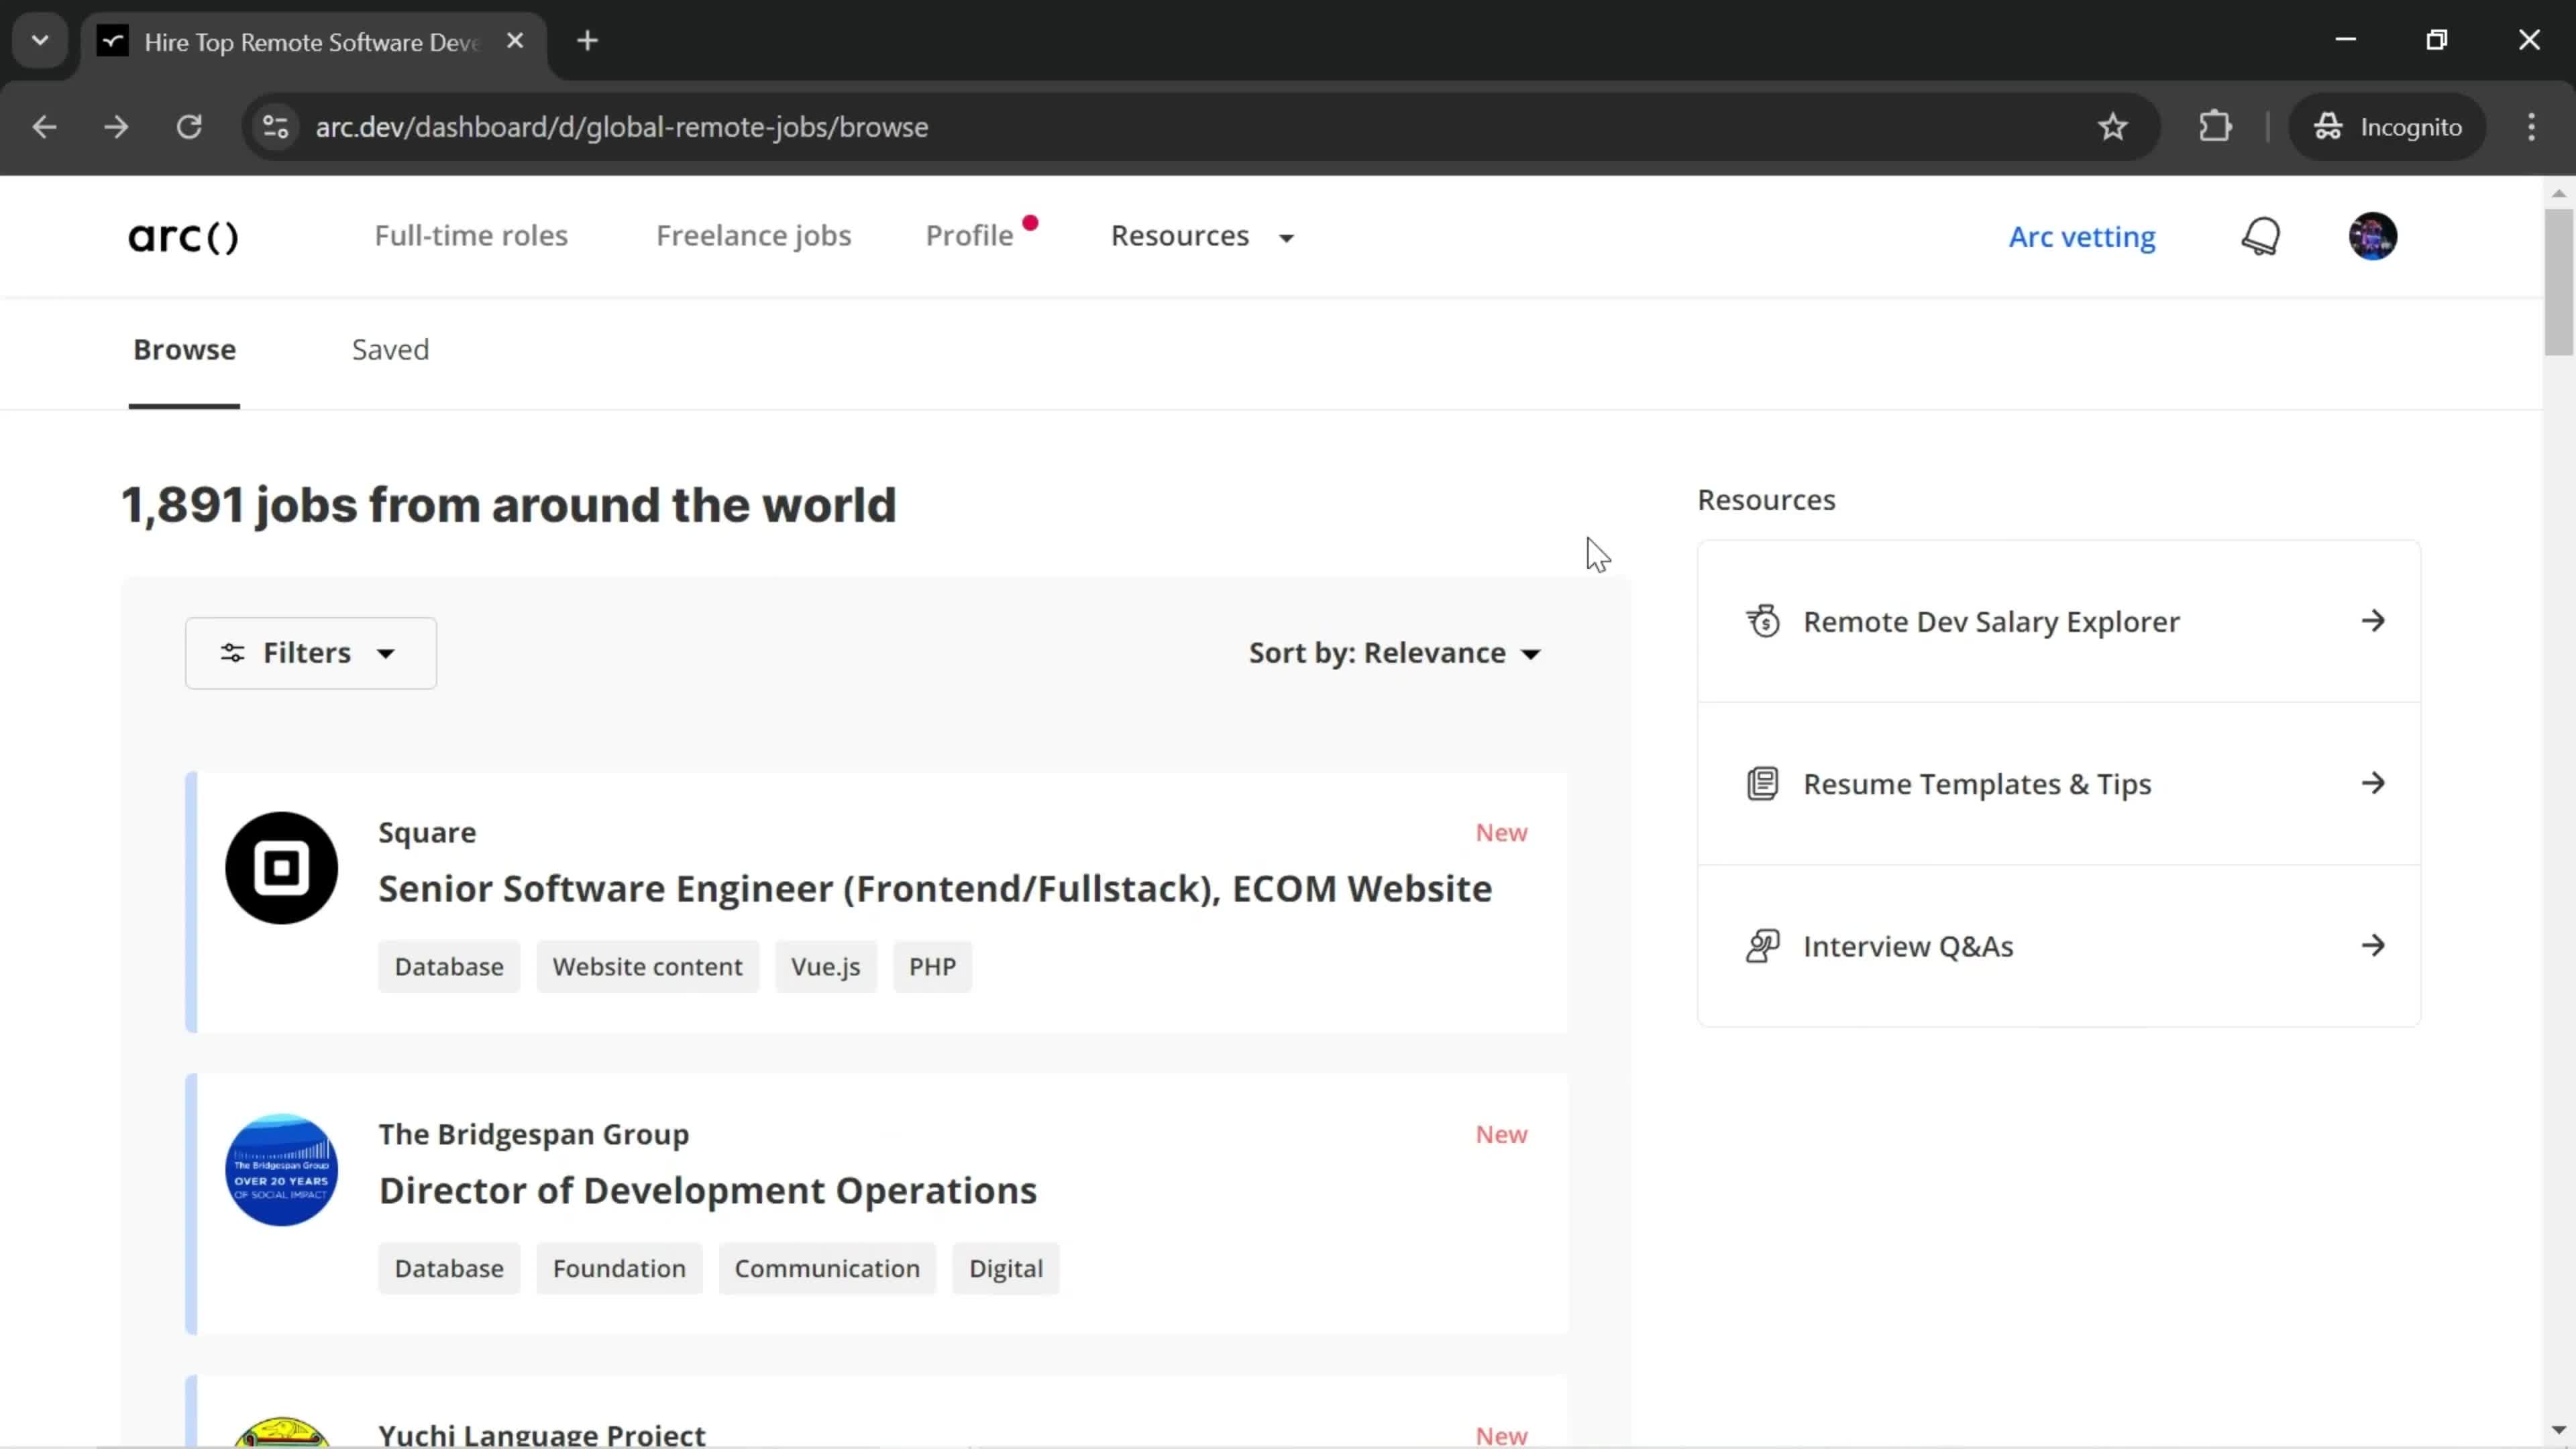The width and height of the screenshot is (2576, 1449).
Task: Click the Vue.js skill tag
Action: [826, 967]
